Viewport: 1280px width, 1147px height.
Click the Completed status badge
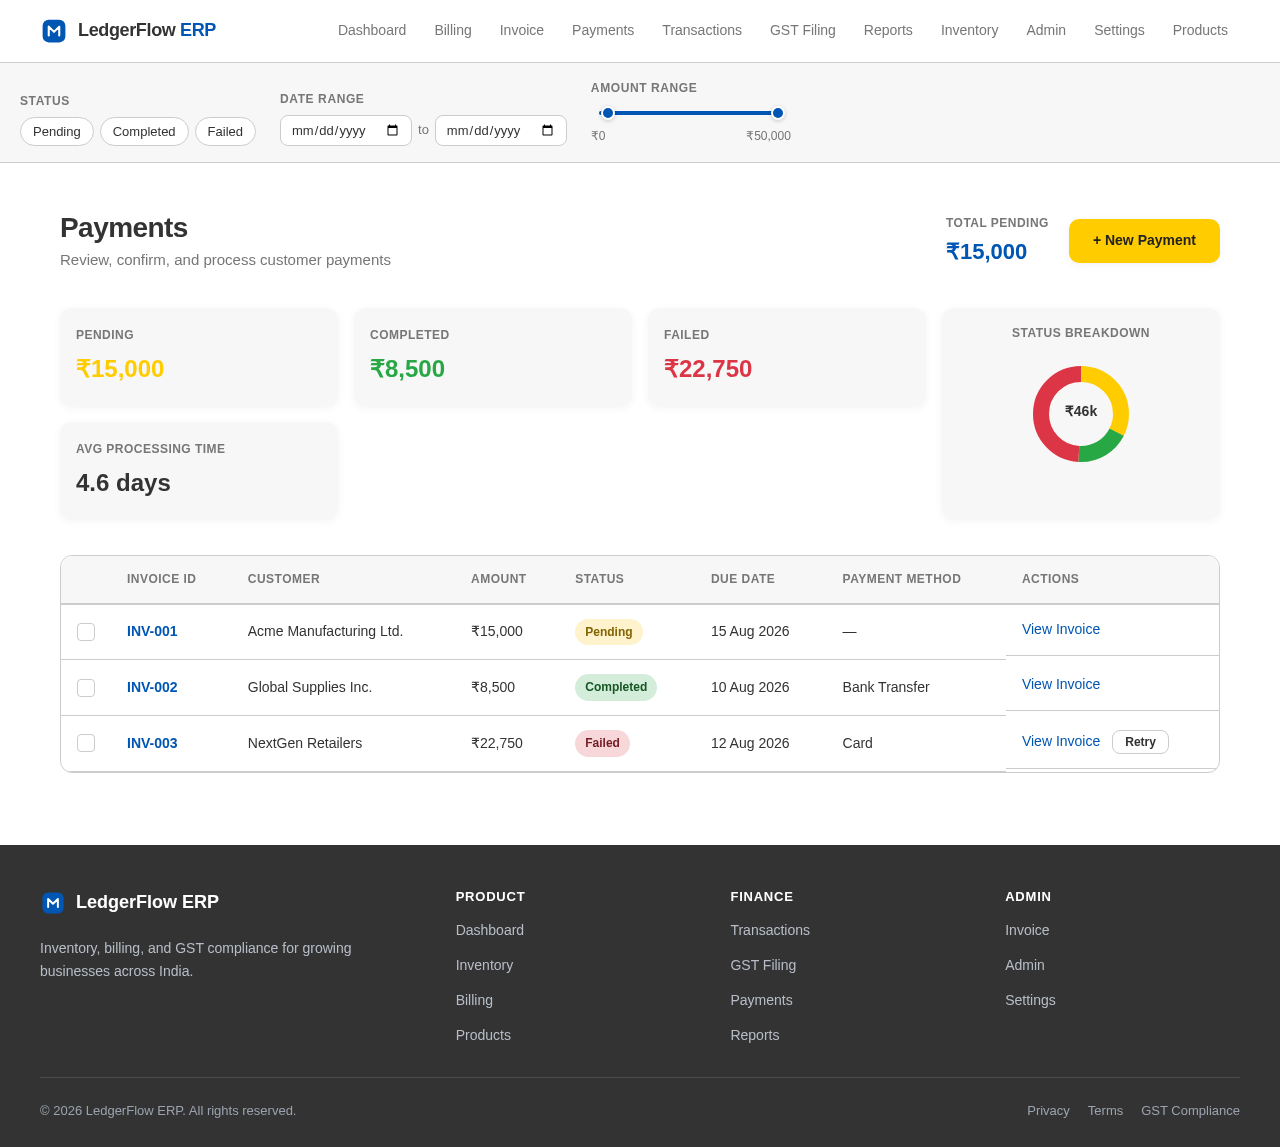pos(616,687)
